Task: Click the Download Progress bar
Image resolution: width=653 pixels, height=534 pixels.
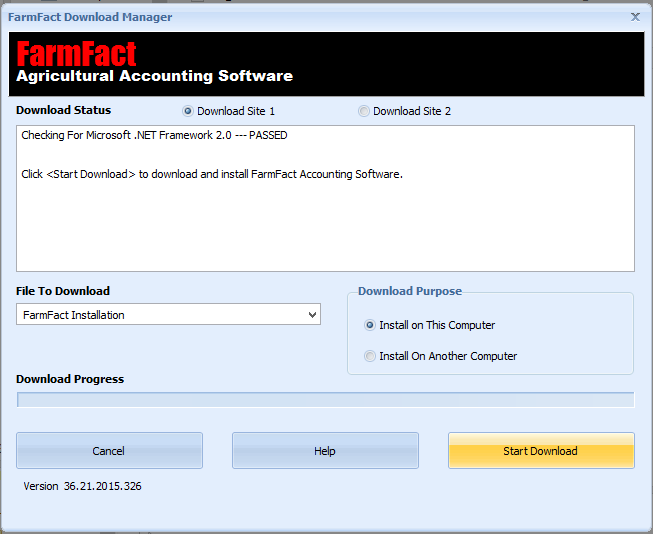Action: tap(325, 400)
